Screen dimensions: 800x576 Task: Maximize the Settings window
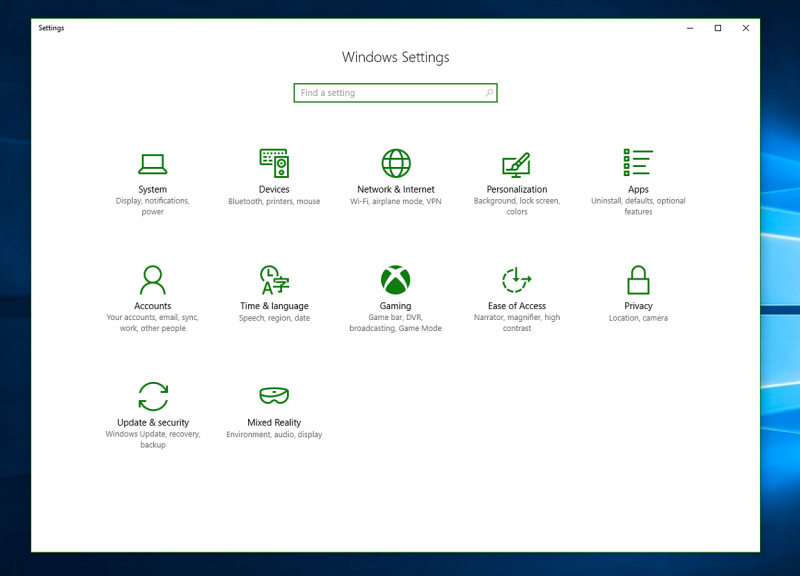(x=718, y=28)
